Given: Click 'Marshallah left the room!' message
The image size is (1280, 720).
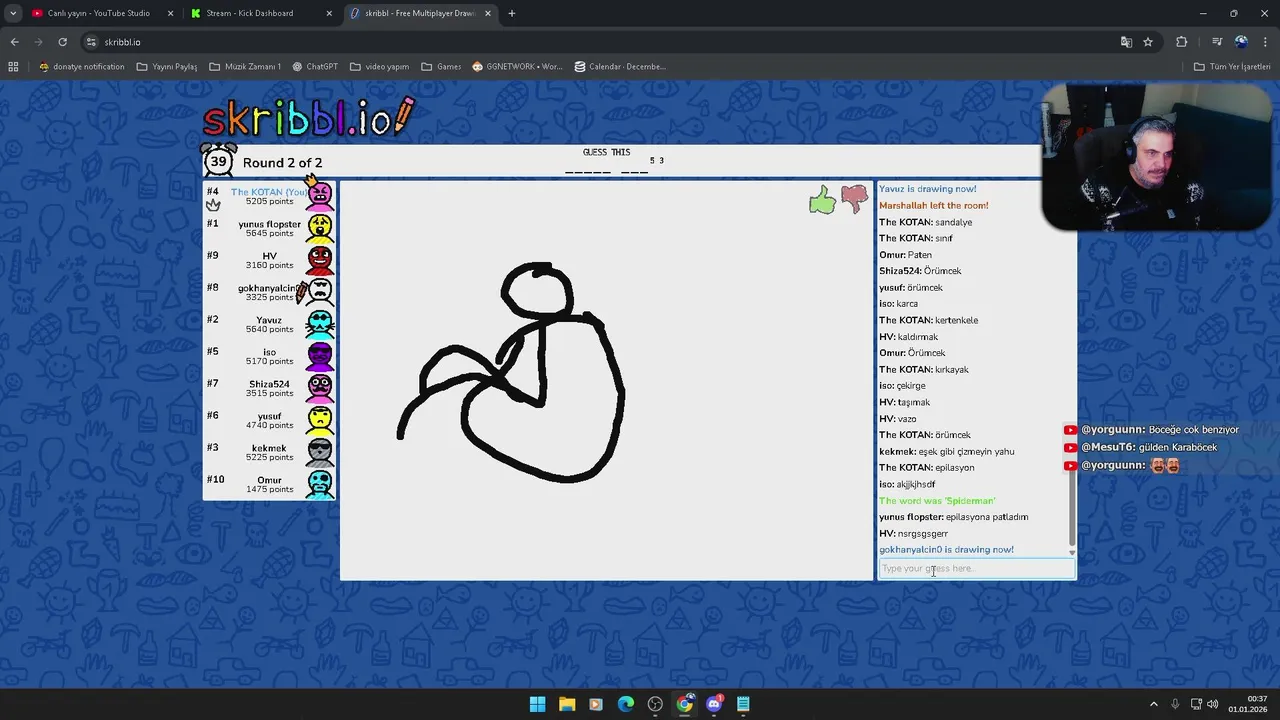Looking at the screenshot, I should 934,206.
